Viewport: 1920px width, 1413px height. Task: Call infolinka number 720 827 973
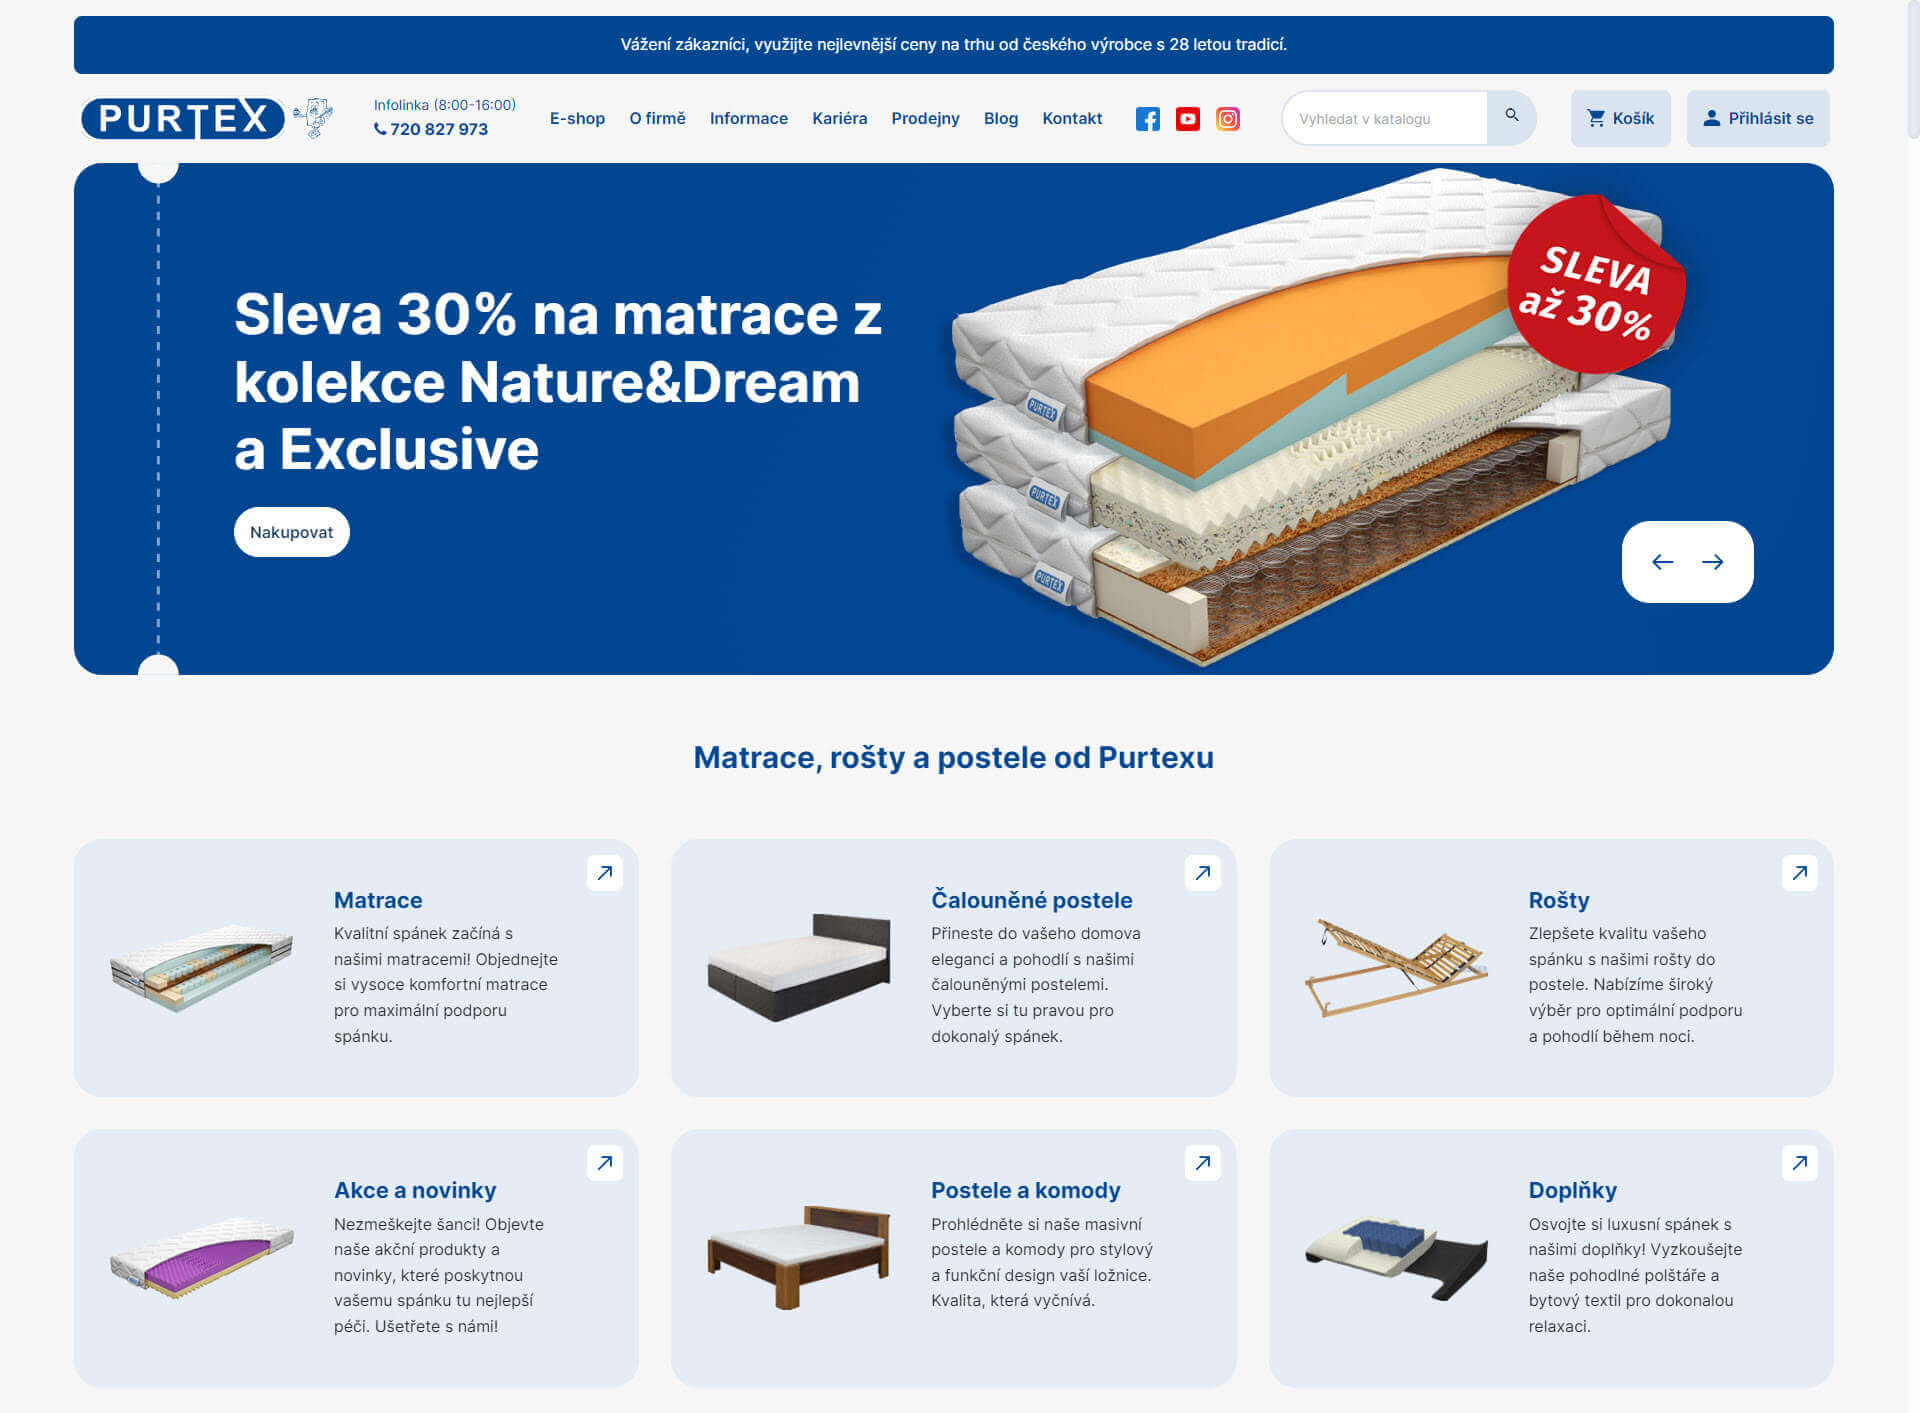pyautogui.click(x=431, y=129)
